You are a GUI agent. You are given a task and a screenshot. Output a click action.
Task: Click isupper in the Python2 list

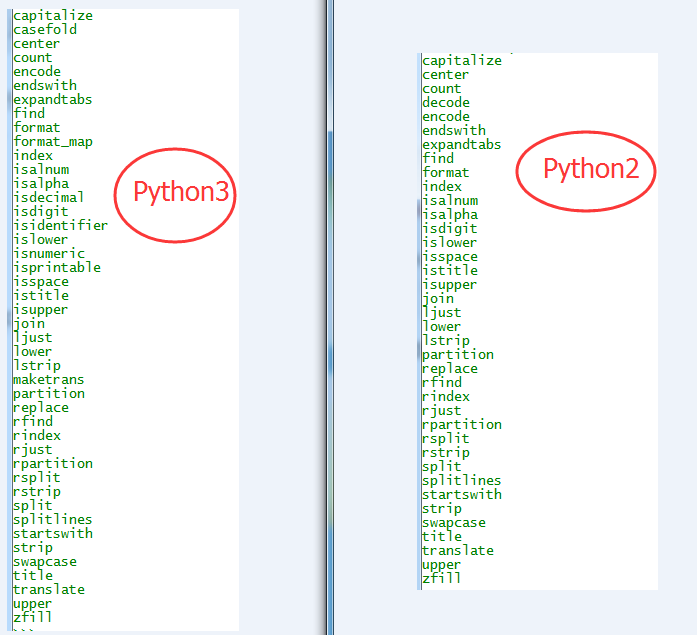tap(449, 284)
